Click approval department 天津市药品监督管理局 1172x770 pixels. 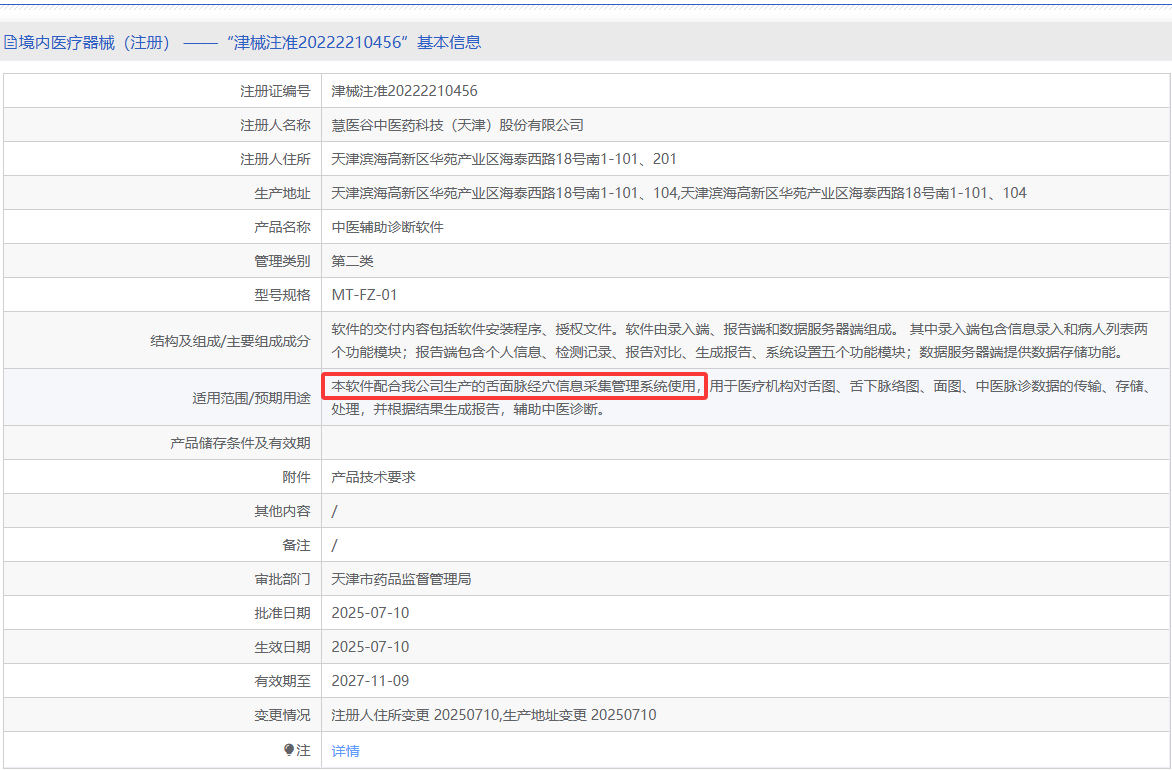coord(401,579)
